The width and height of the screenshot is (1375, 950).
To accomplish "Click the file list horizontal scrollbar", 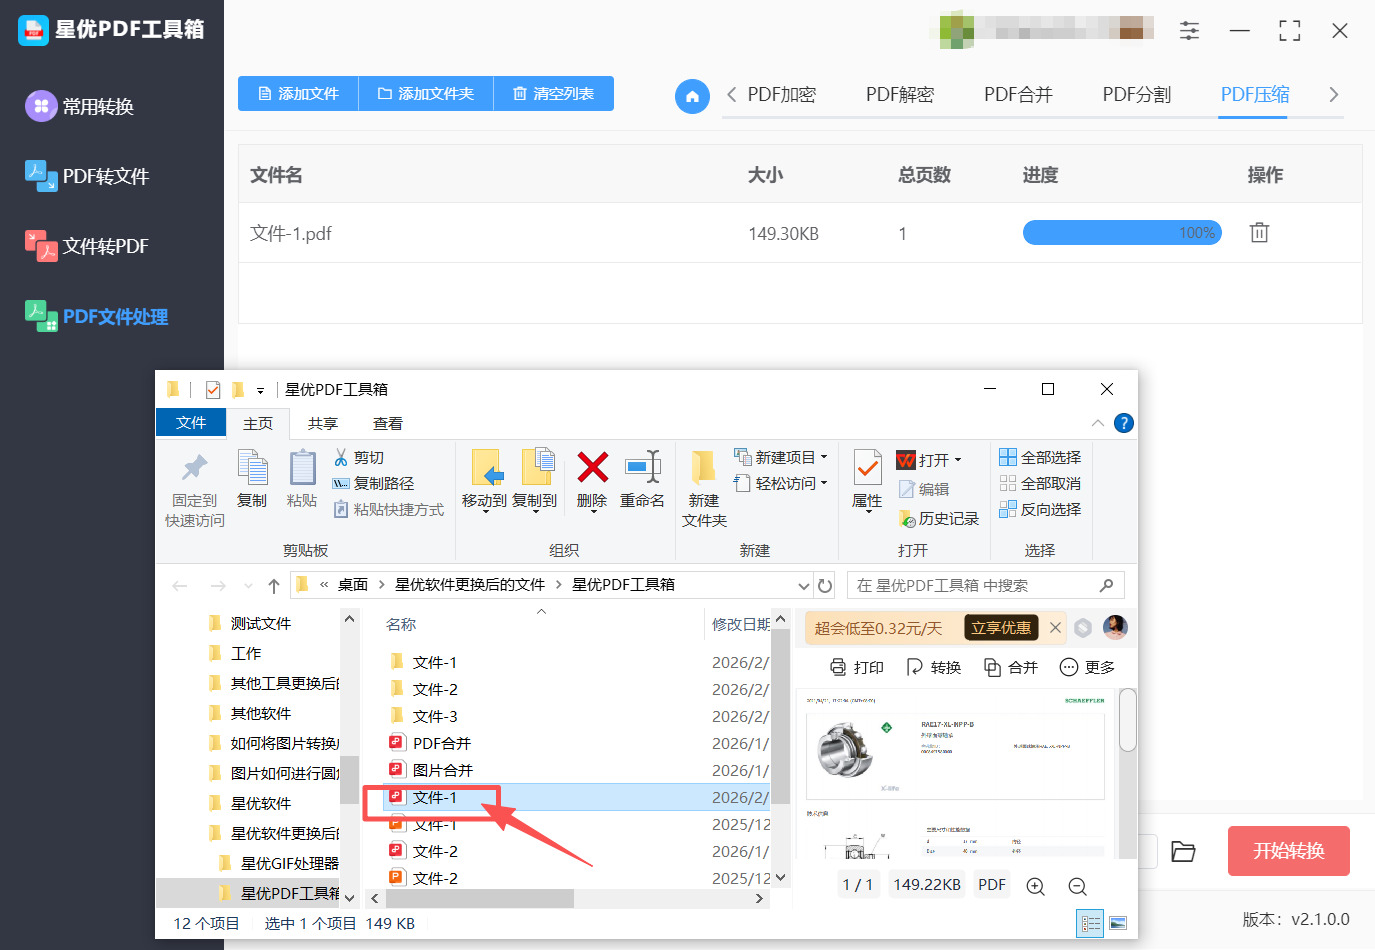I will 478,899.
